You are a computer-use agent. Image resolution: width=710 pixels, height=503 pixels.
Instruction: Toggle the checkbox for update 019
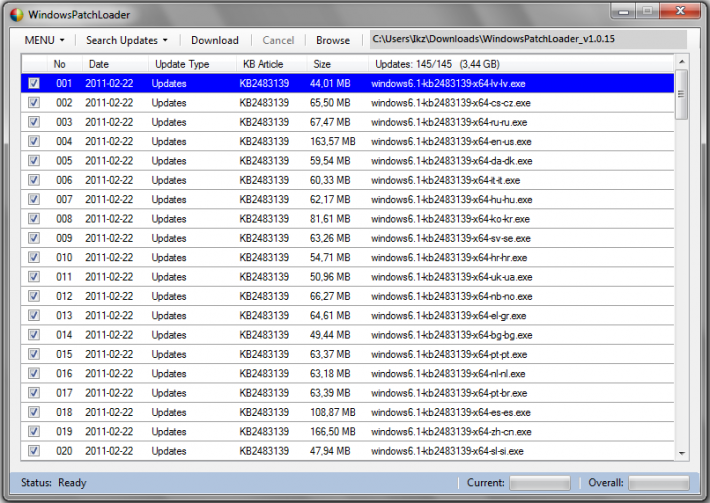pos(34,431)
